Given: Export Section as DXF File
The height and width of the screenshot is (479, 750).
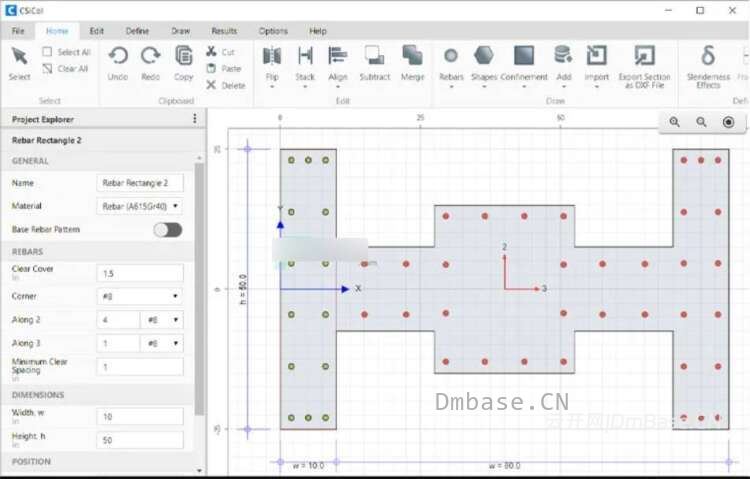Looking at the screenshot, I should 644,67.
